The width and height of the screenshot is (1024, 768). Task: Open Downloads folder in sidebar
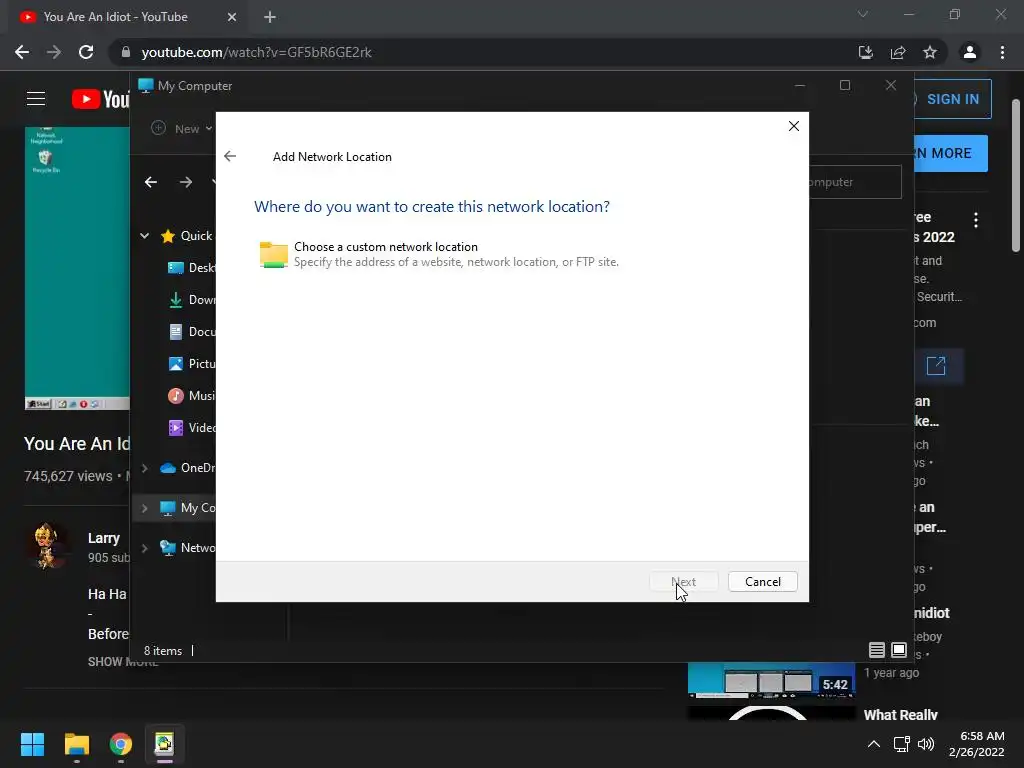point(192,300)
